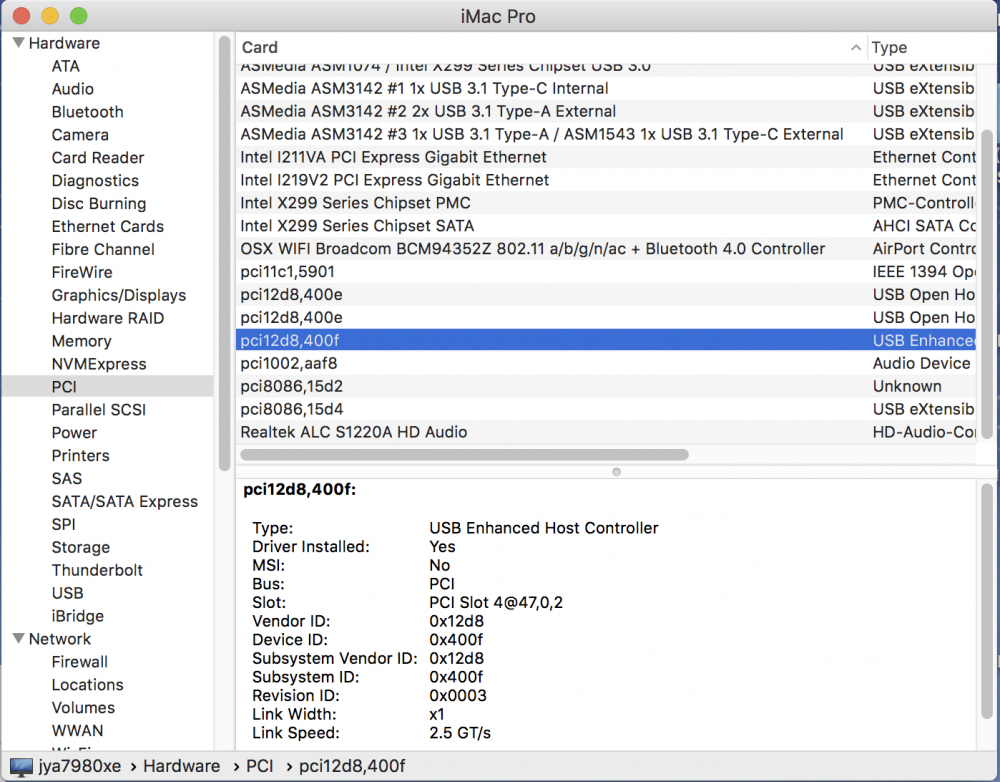
Task: Click jya7980xe in the path bar
Action: click(x=80, y=766)
